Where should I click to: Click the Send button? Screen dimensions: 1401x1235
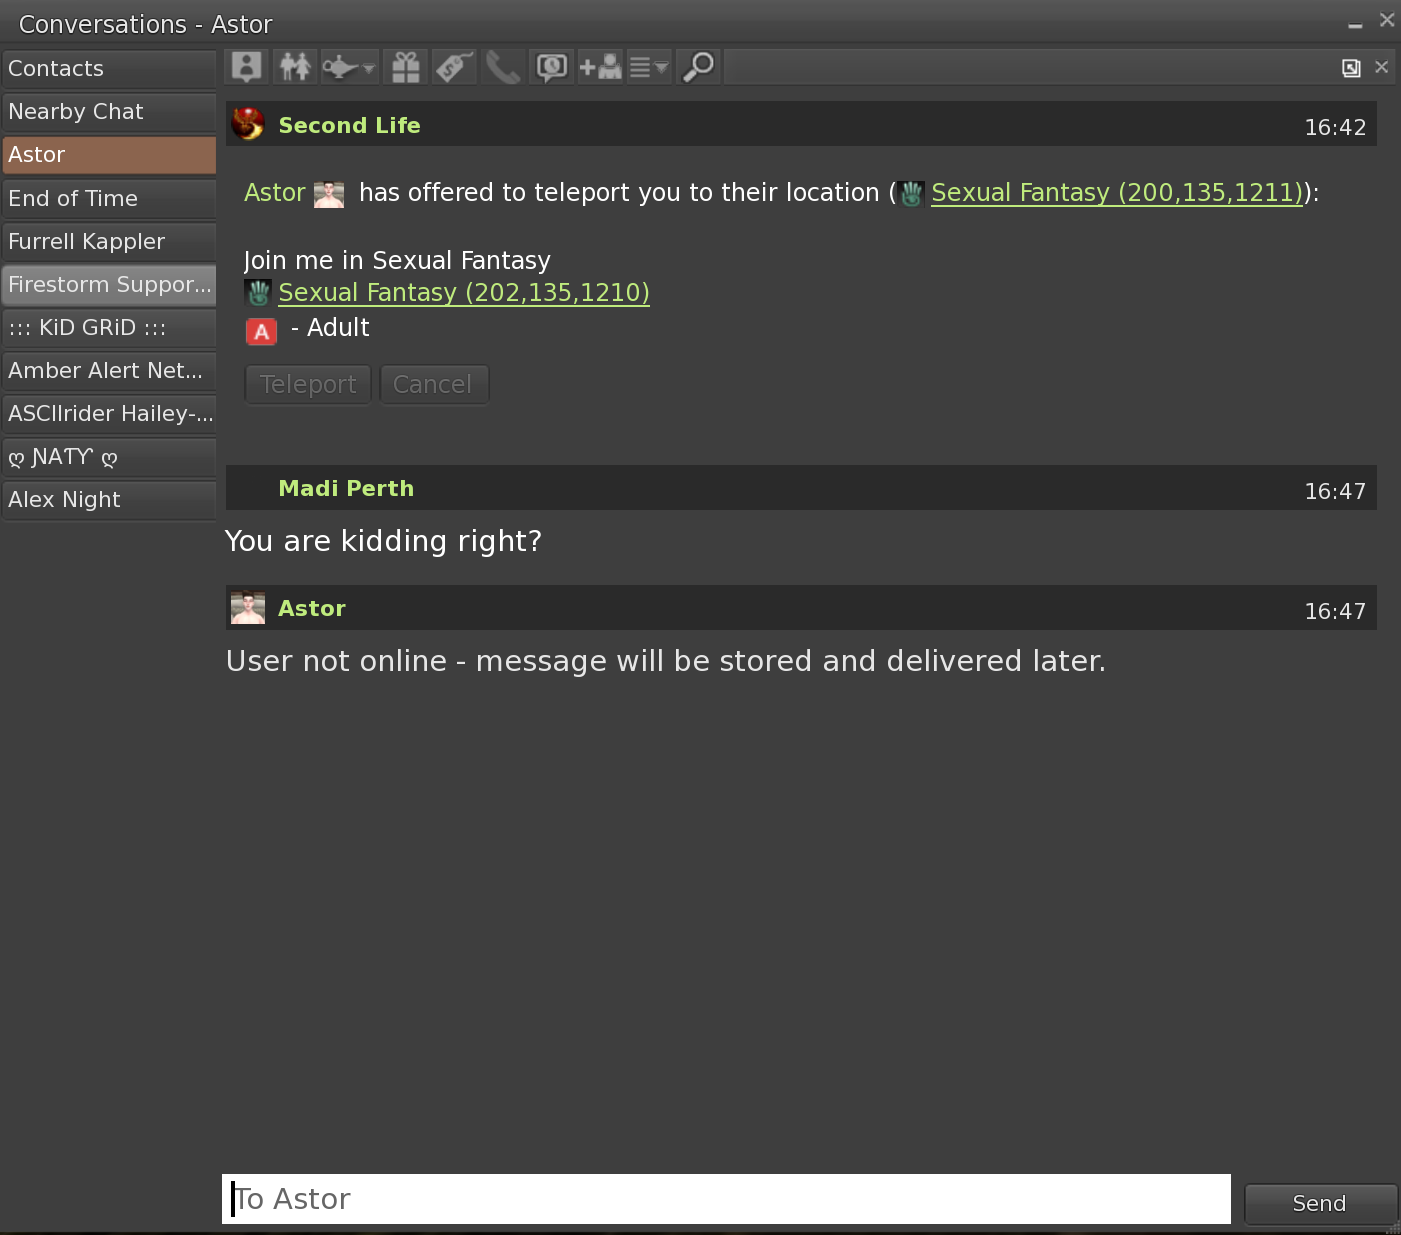(1320, 1203)
